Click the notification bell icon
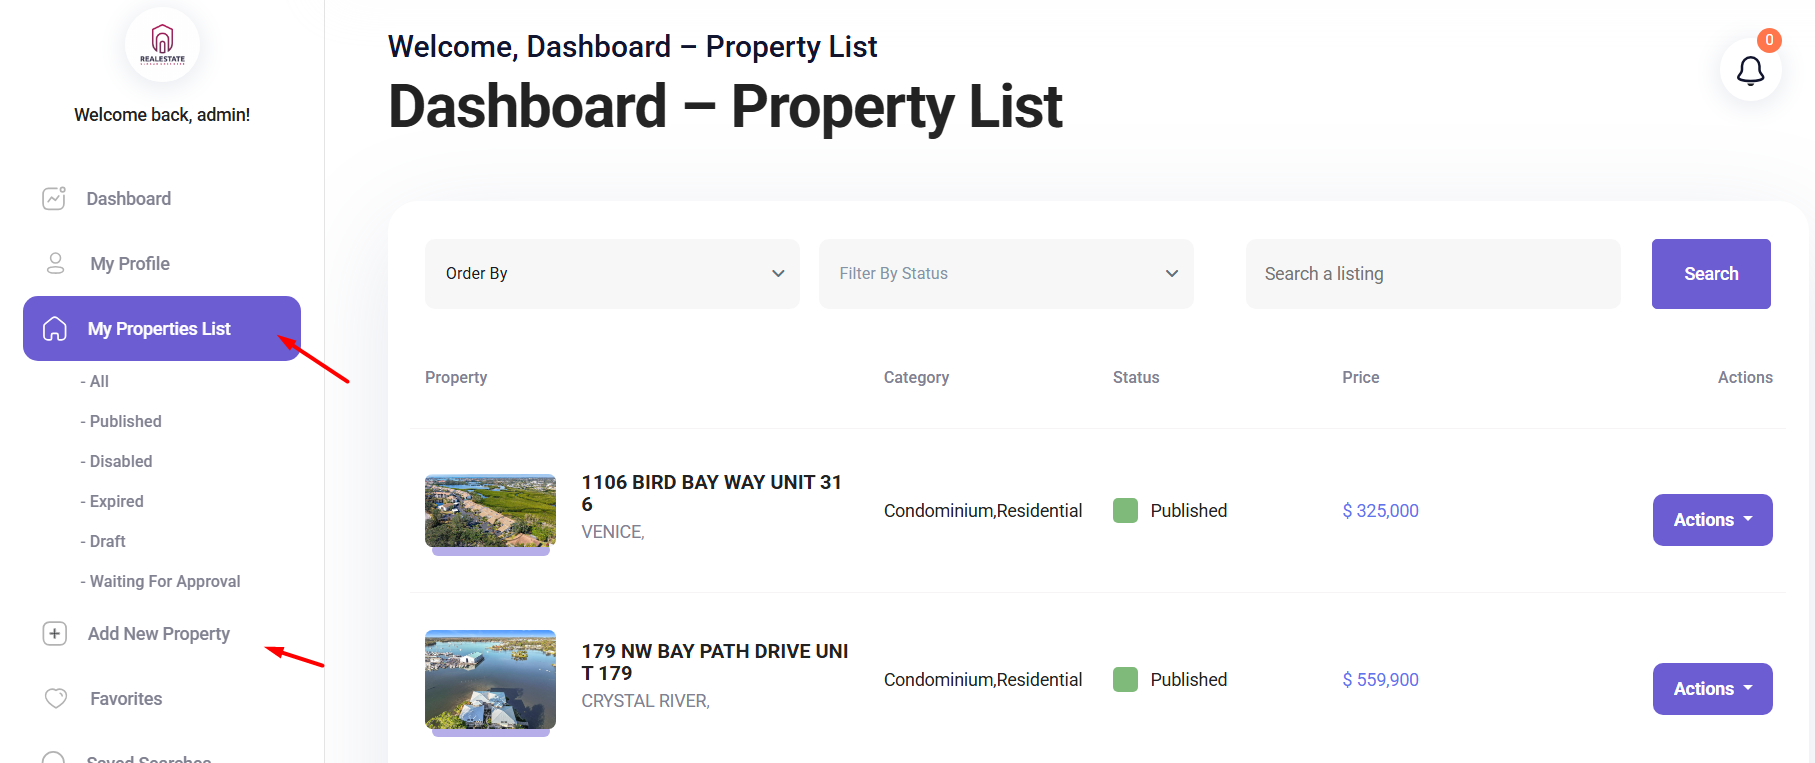 pyautogui.click(x=1750, y=71)
